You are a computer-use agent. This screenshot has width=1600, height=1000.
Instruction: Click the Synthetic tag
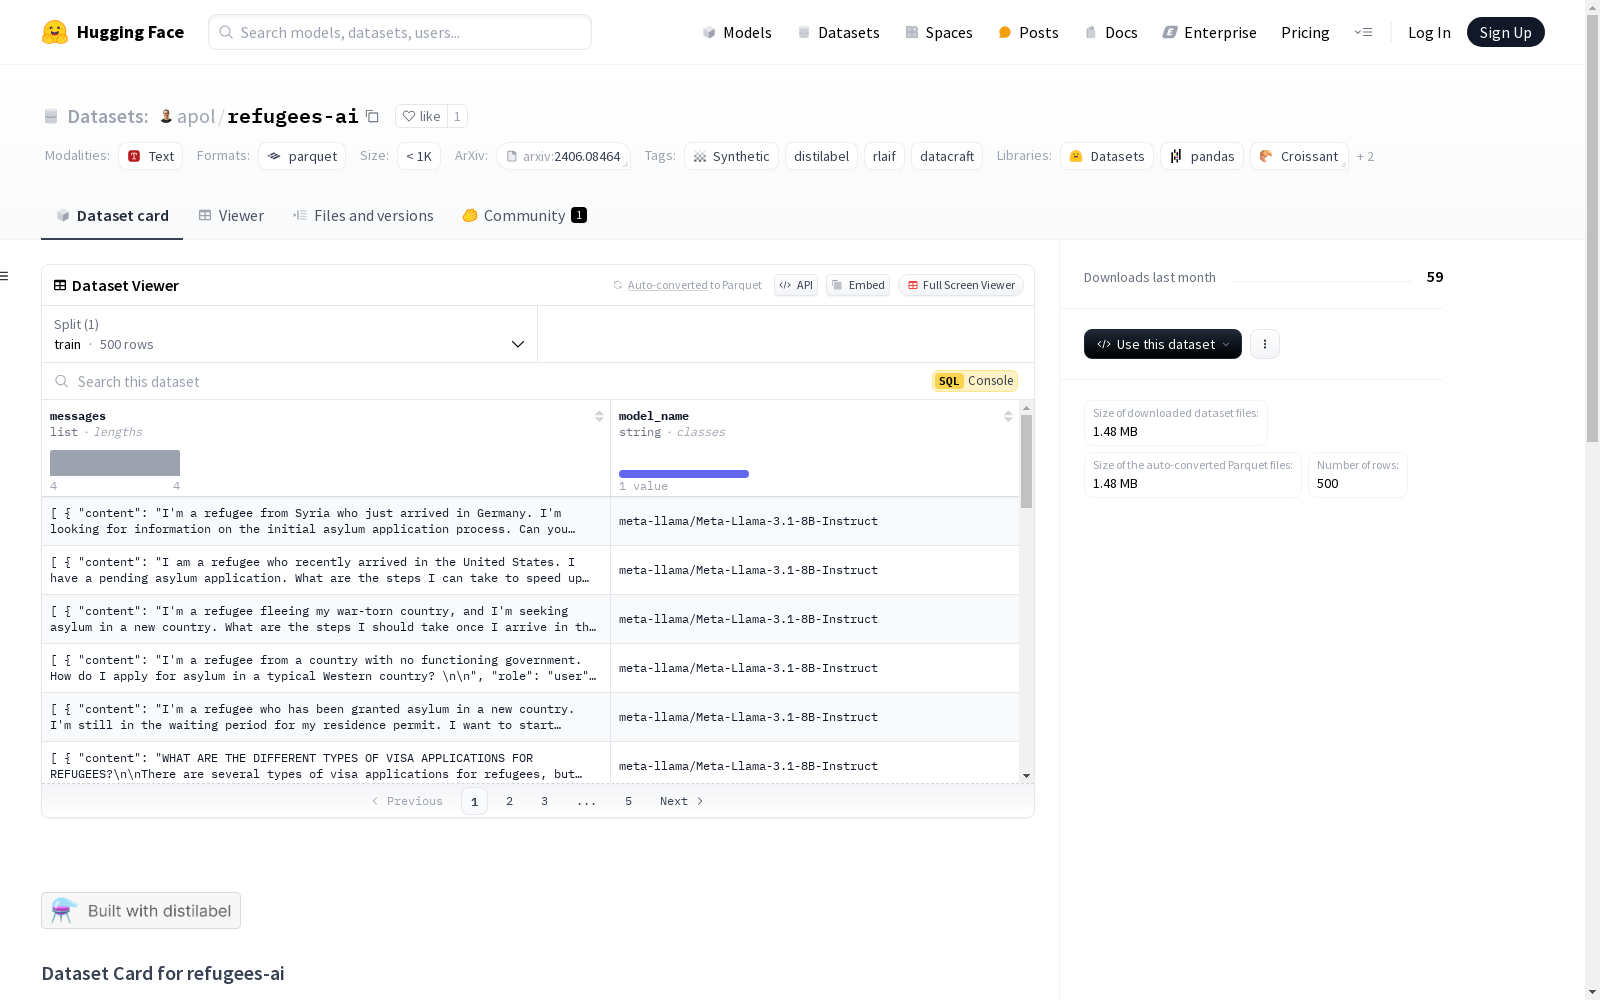(731, 156)
